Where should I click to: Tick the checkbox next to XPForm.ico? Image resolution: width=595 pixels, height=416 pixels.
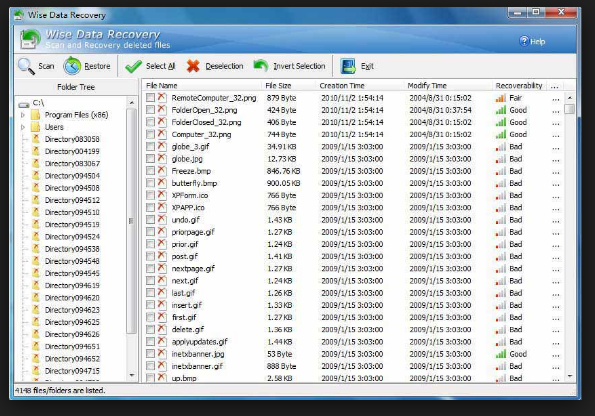[150, 195]
